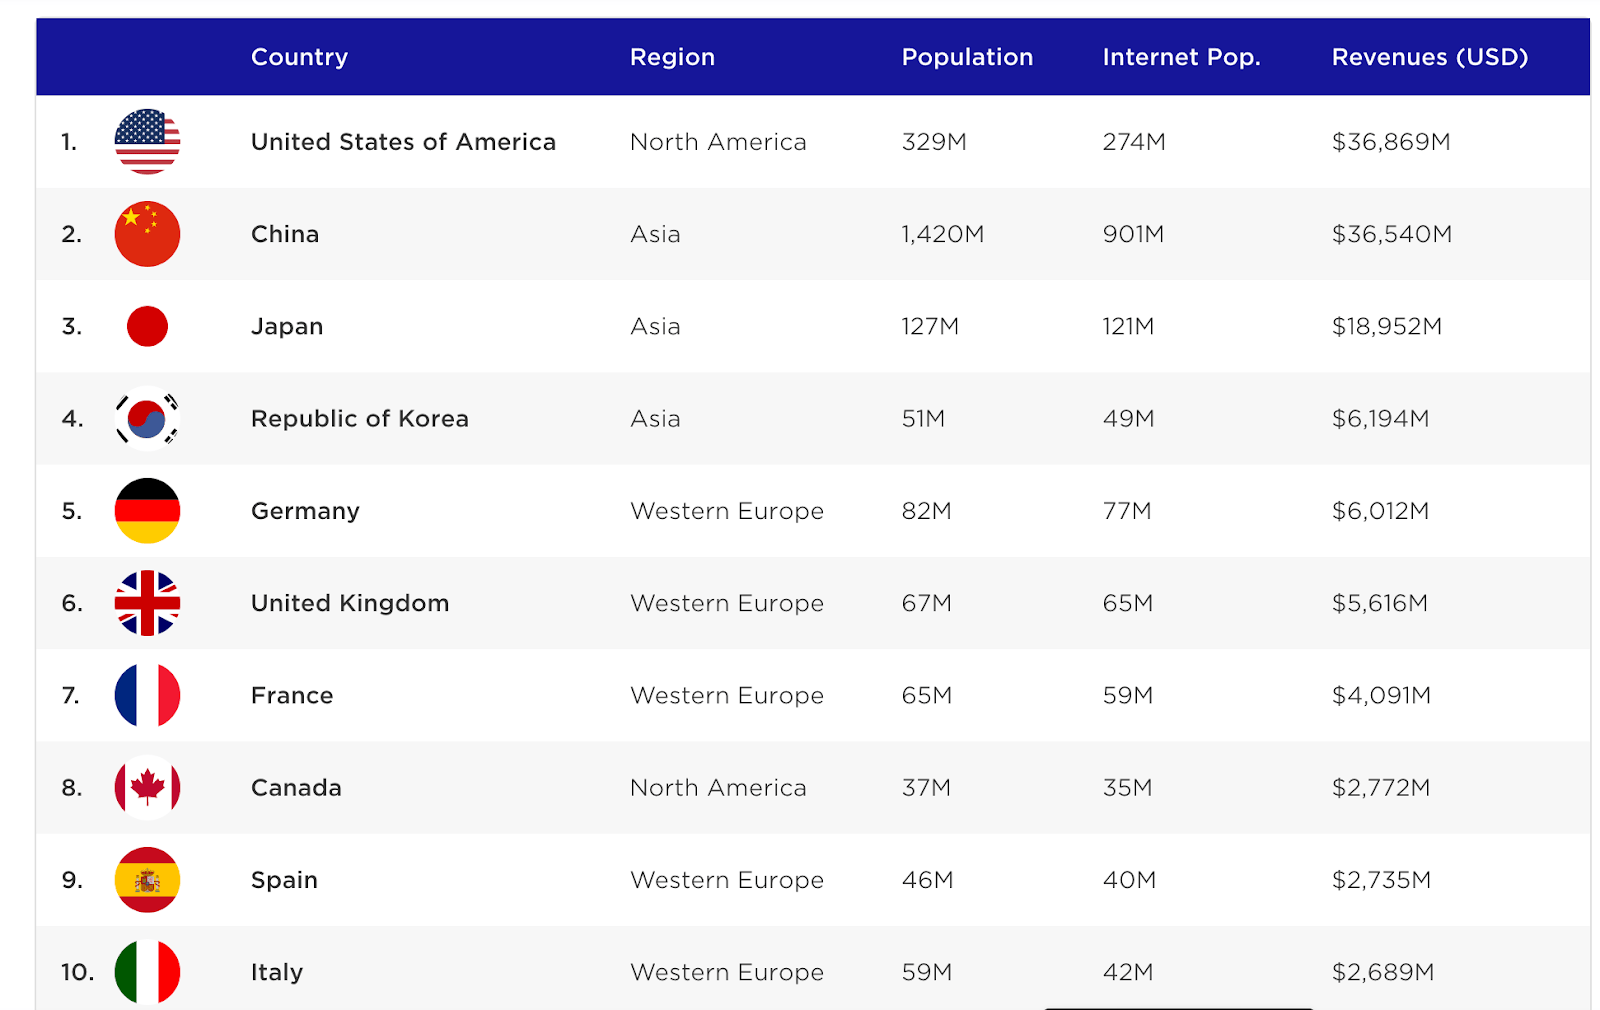Click the Germany flag icon

[x=147, y=511]
